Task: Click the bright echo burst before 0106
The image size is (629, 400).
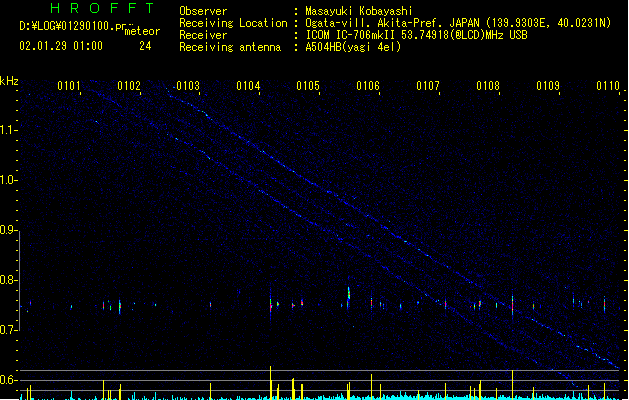Action: [349, 294]
